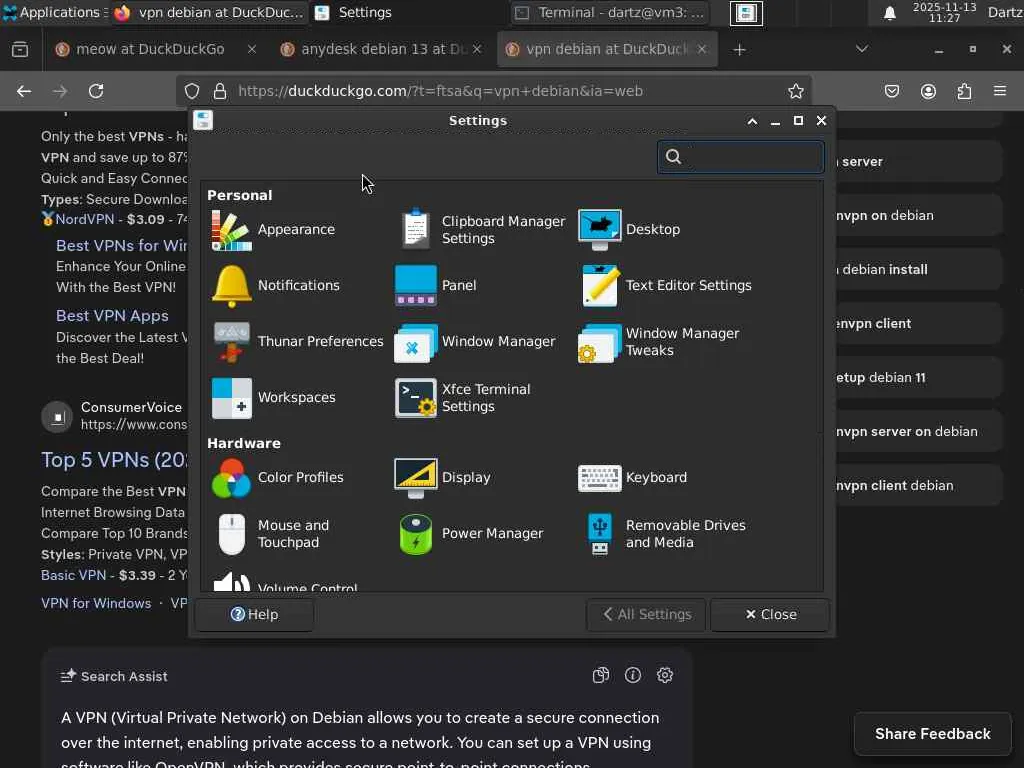Click Search Assist info icon
The image size is (1024, 768).
tap(633, 675)
